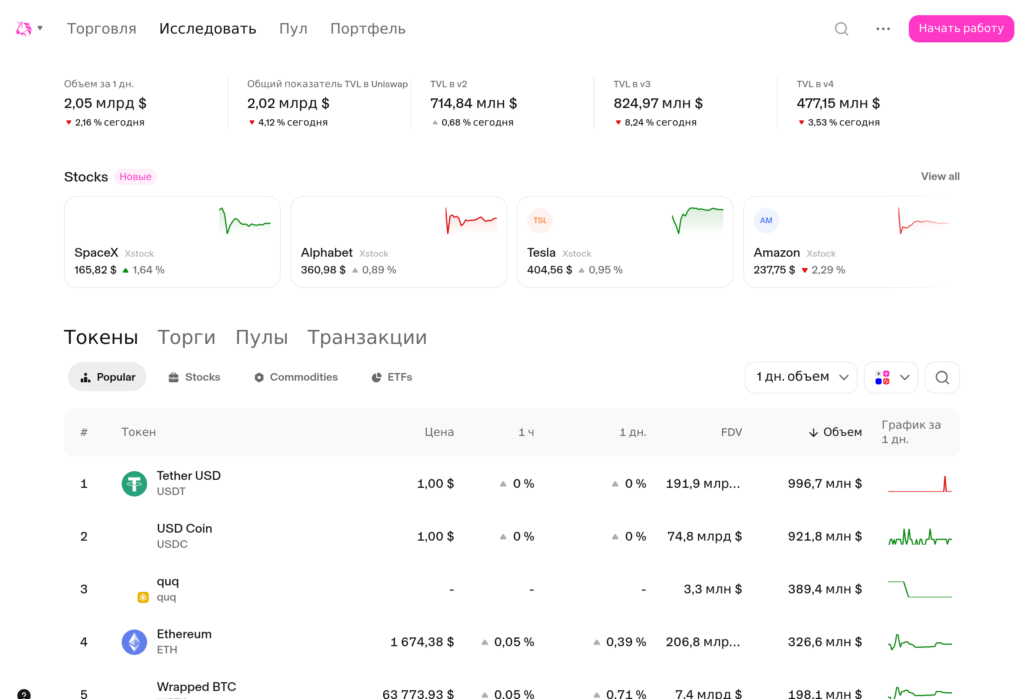Click the token table search icon
Viewport: 1024px width, 699px height.
[x=942, y=377]
